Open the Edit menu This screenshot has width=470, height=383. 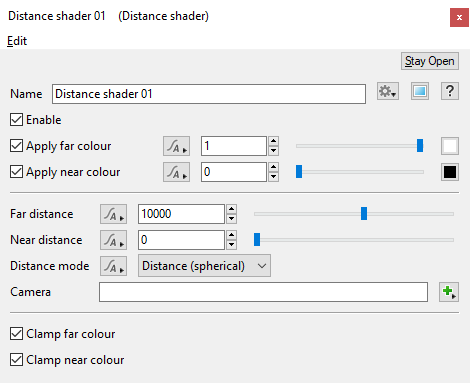click(17, 41)
